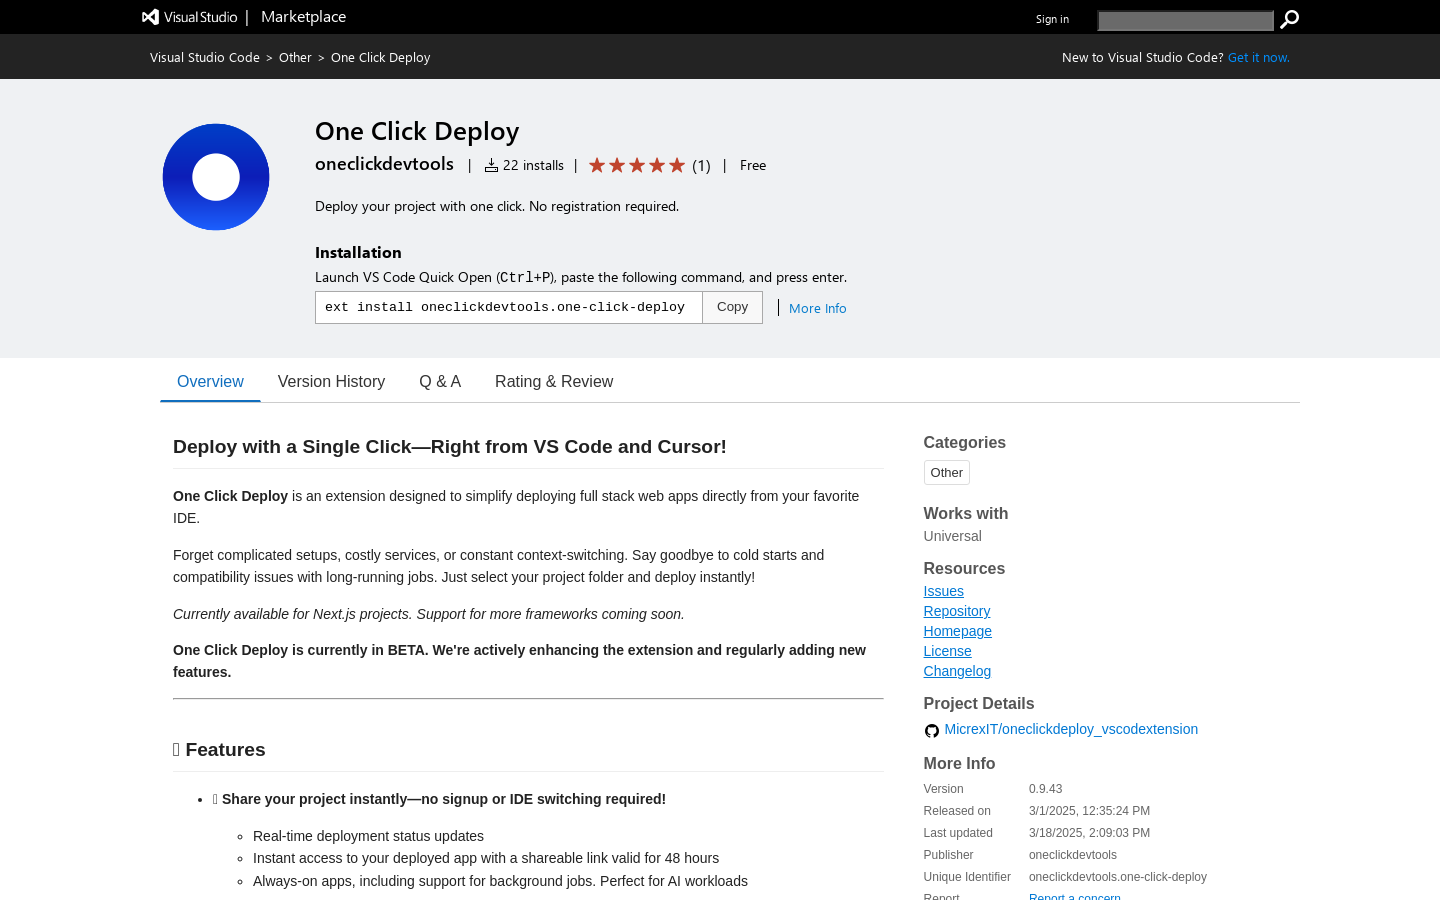1440x900 pixels.
Task: Click the 22 installs text
Action: point(533,165)
